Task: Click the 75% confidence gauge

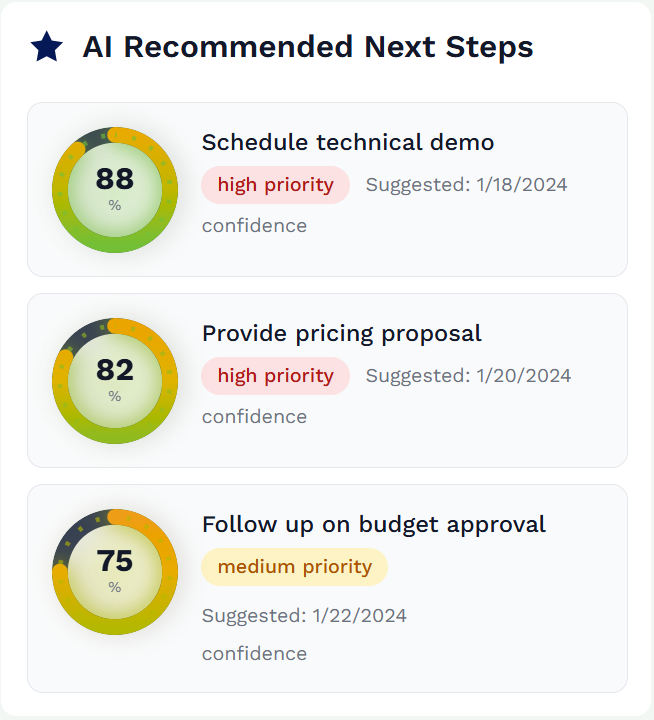Action: pos(115,572)
